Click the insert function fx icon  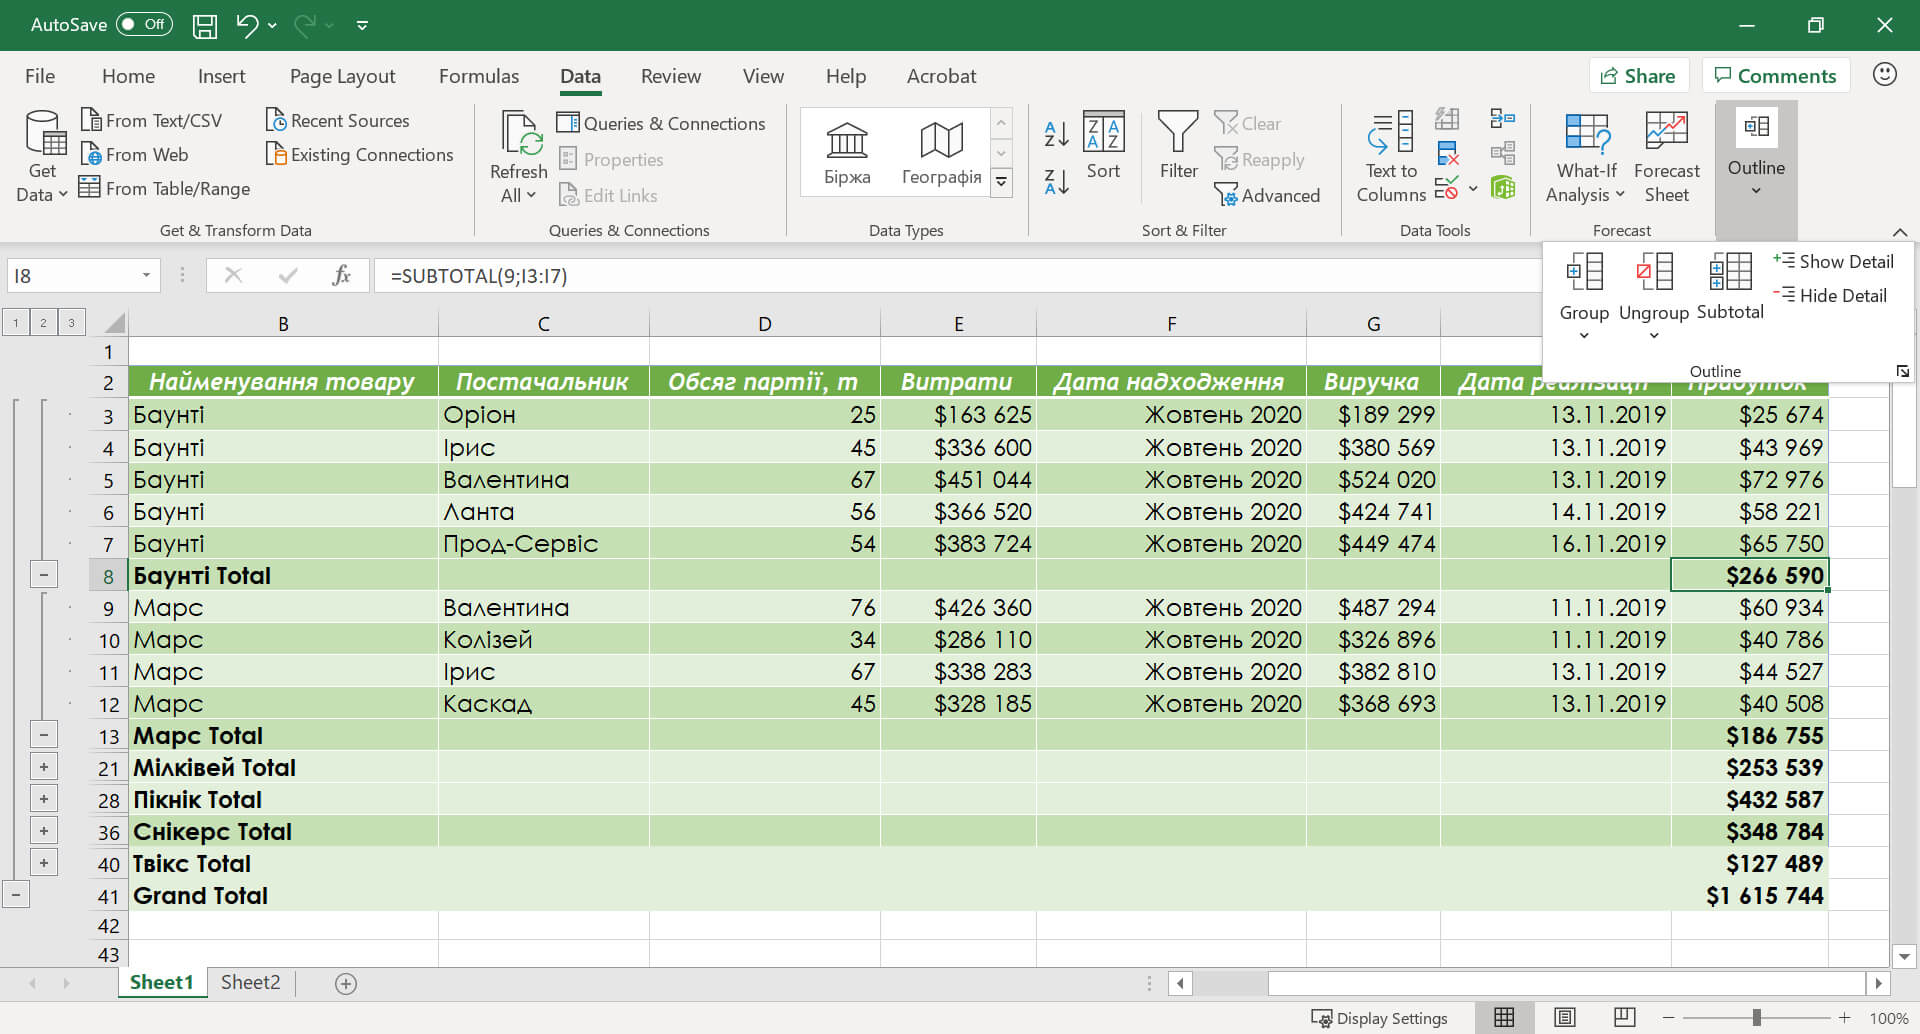click(341, 275)
